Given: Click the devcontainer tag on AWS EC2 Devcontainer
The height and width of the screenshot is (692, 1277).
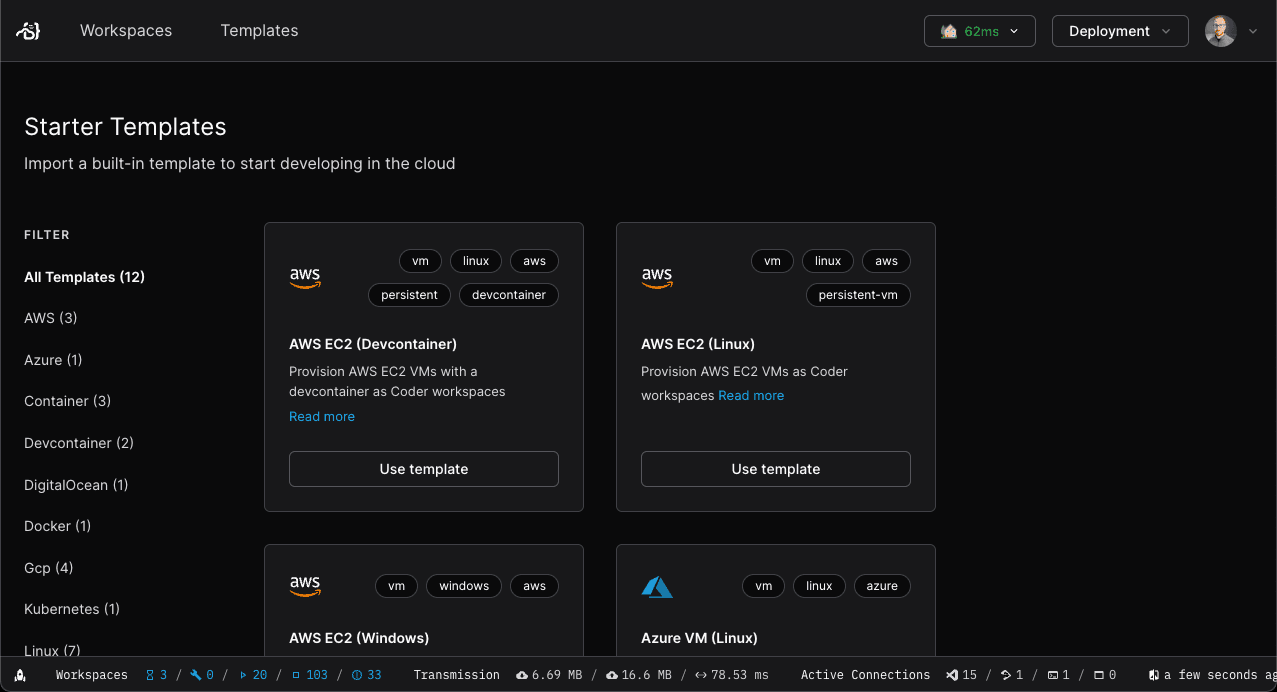Looking at the screenshot, I should coord(509,295).
